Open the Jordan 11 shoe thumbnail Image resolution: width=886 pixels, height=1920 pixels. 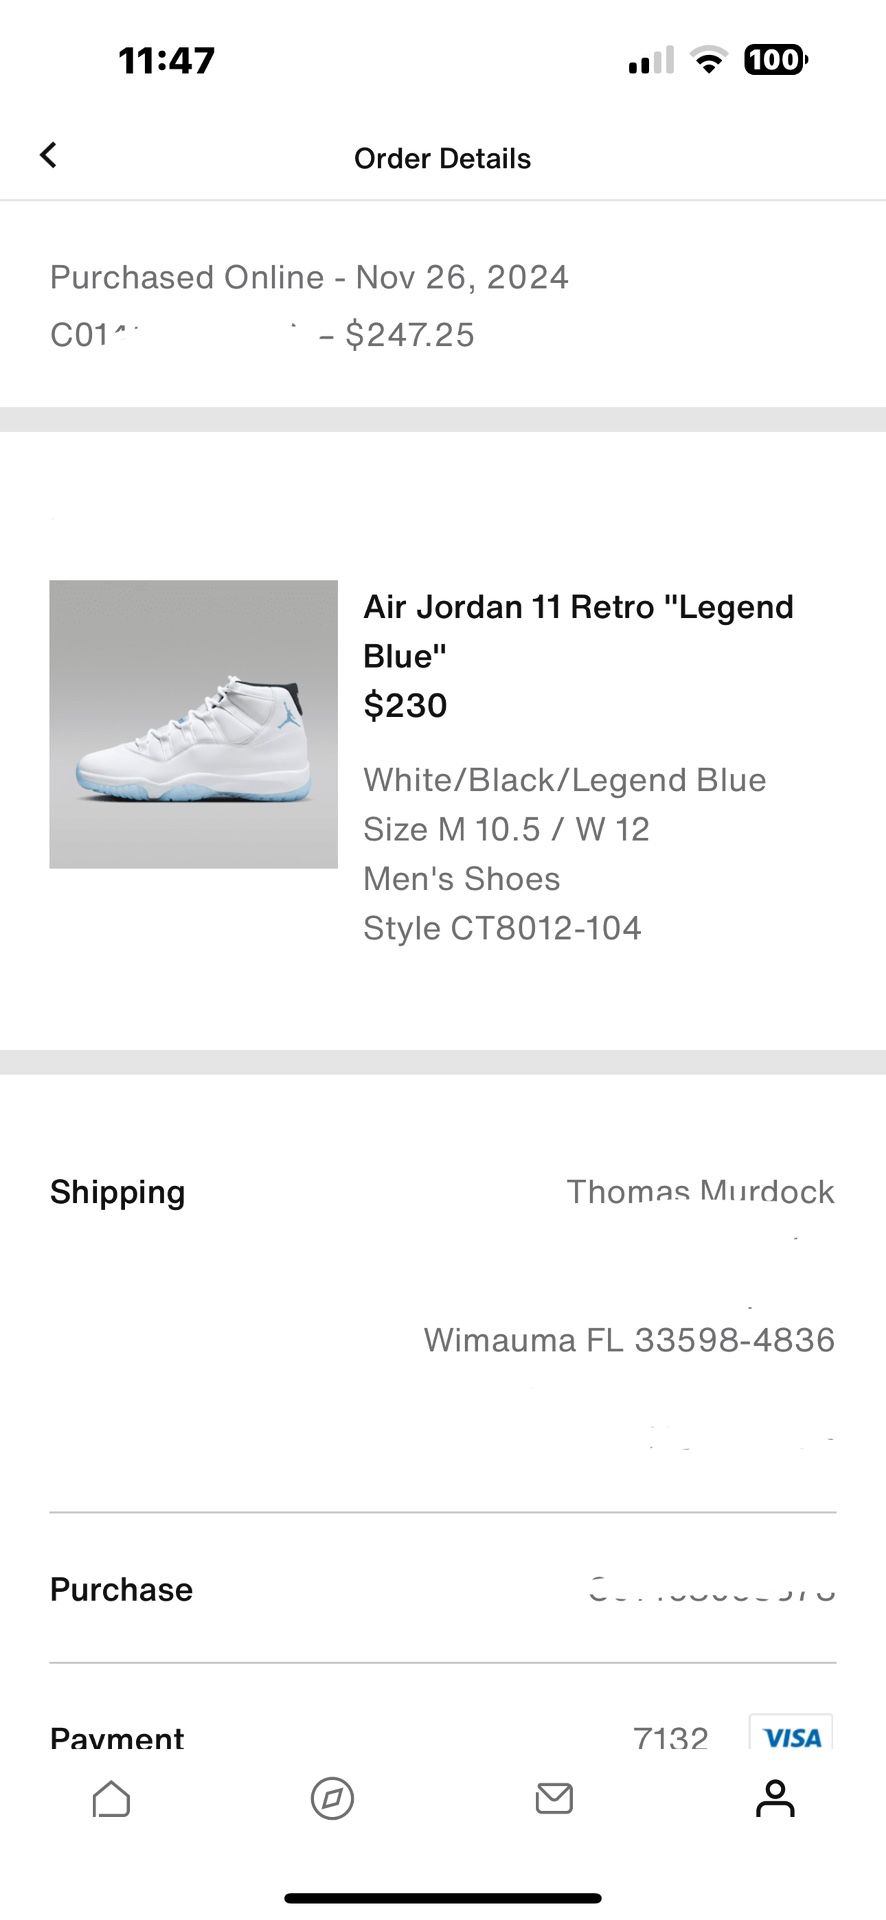coord(194,724)
